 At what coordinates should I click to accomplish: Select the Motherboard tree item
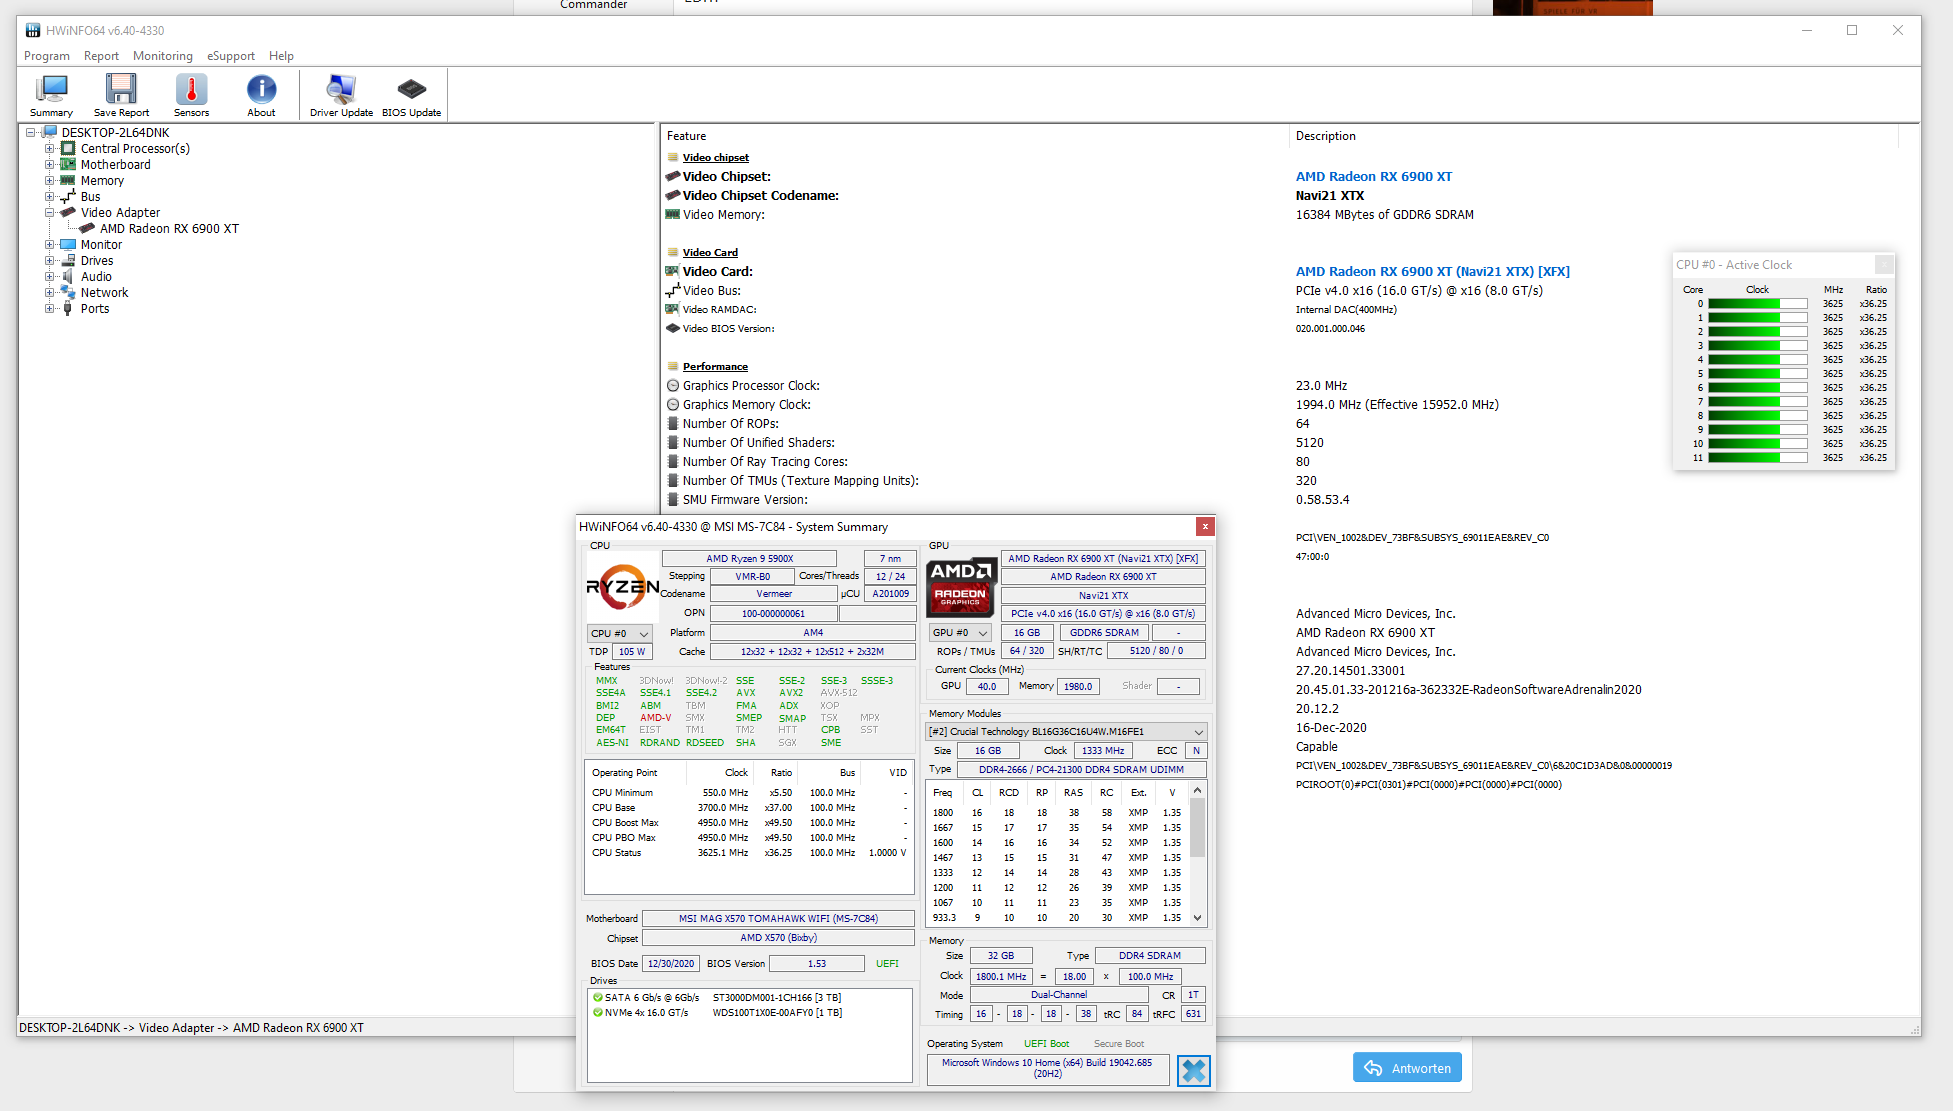(116, 165)
